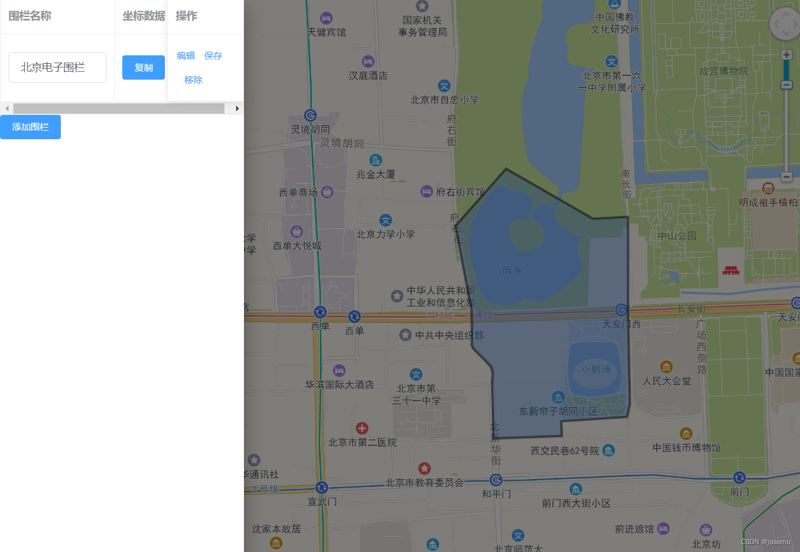This screenshot has width=800, height=552.
Task: Click the 前进旅馆 hotel icon
Action: 663,529
